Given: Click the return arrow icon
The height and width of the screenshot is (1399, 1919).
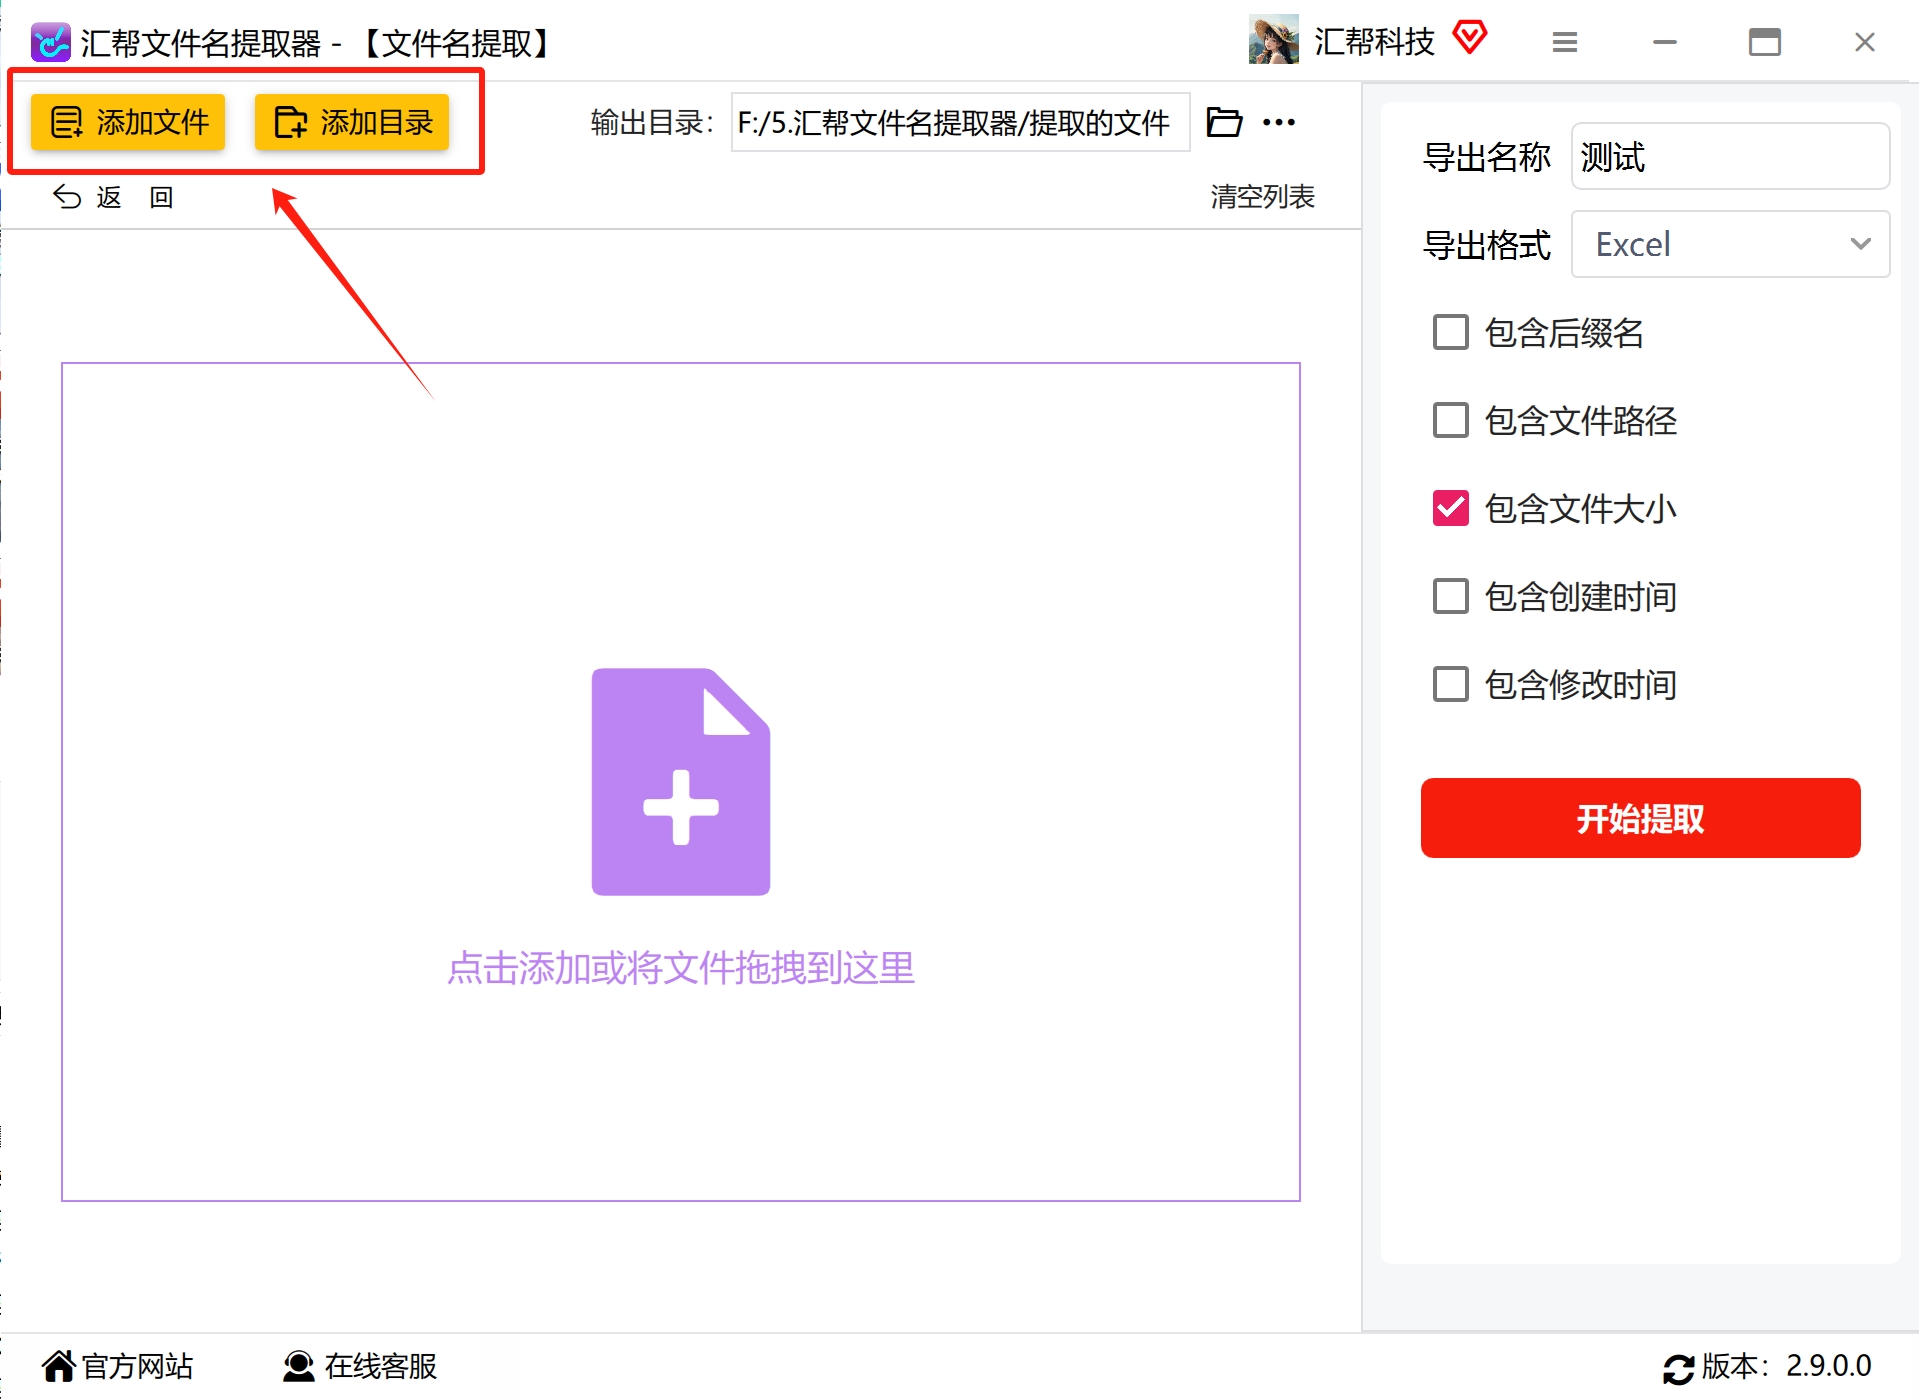Looking at the screenshot, I should 67,197.
